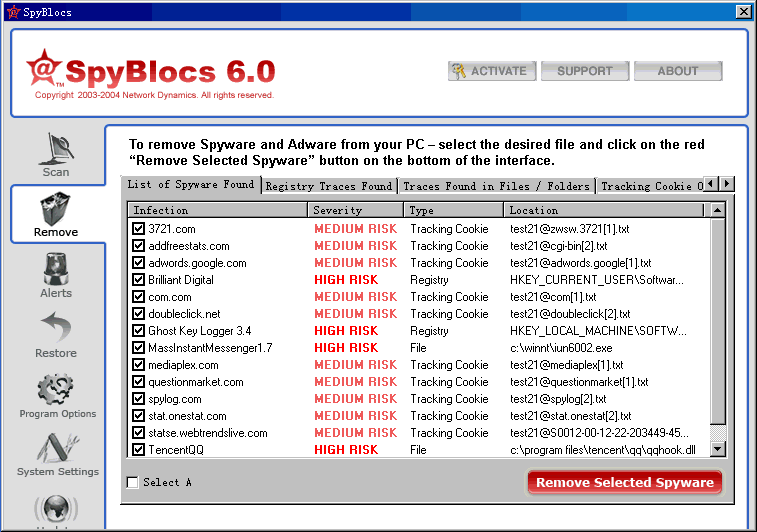Open the Scan section icon
The width and height of the screenshot is (757, 532).
(x=56, y=150)
